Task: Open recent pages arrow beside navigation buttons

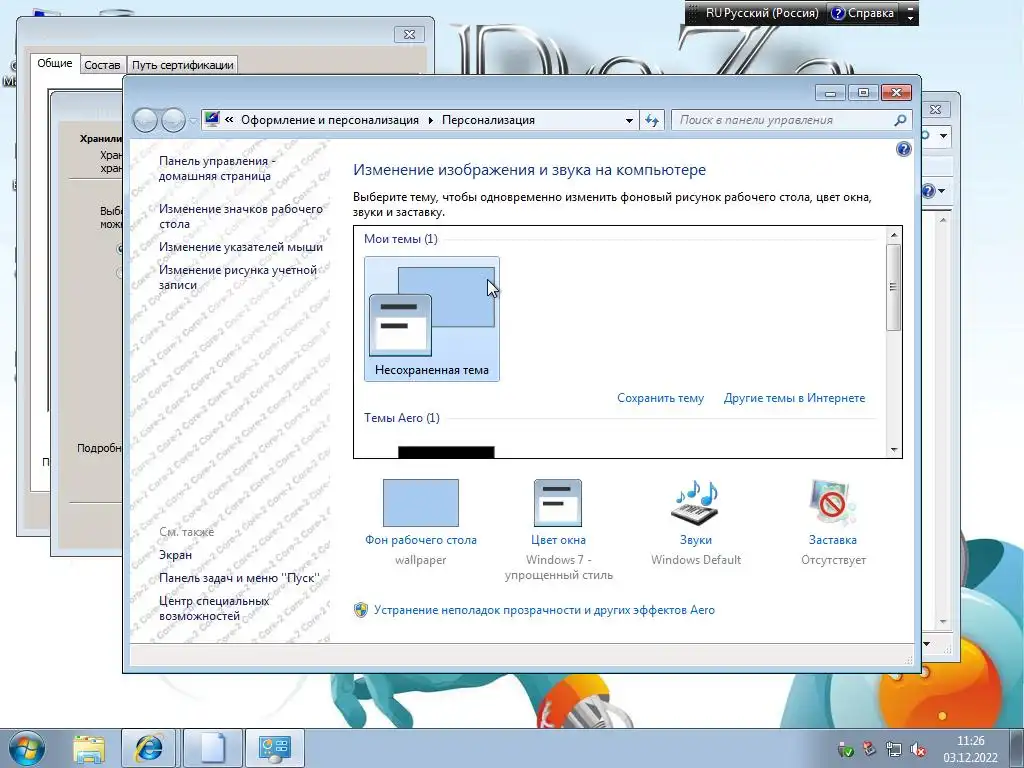Action: pyautogui.click(x=193, y=121)
